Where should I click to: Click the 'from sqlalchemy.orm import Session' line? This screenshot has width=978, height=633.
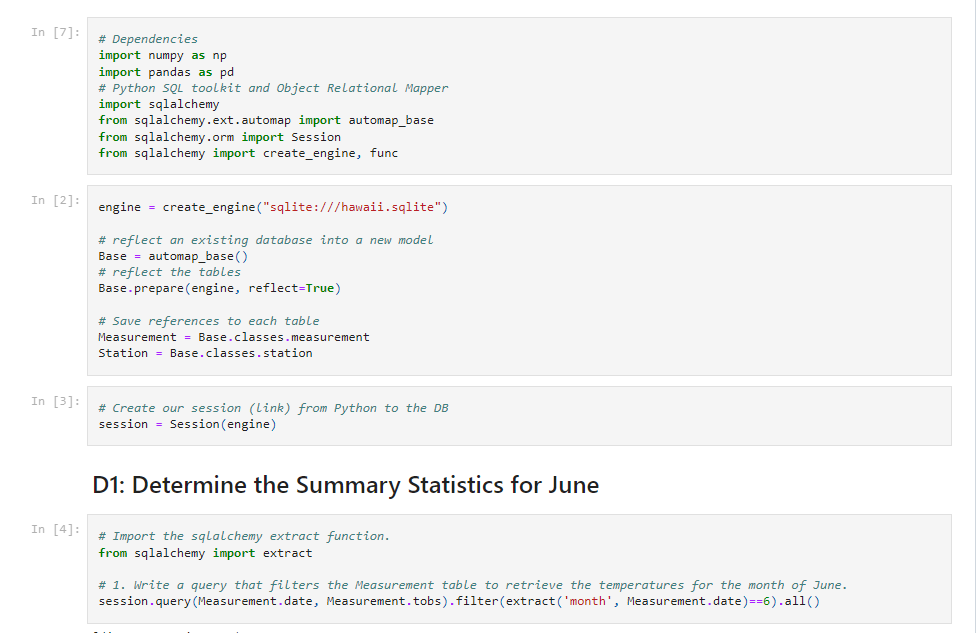pos(219,137)
